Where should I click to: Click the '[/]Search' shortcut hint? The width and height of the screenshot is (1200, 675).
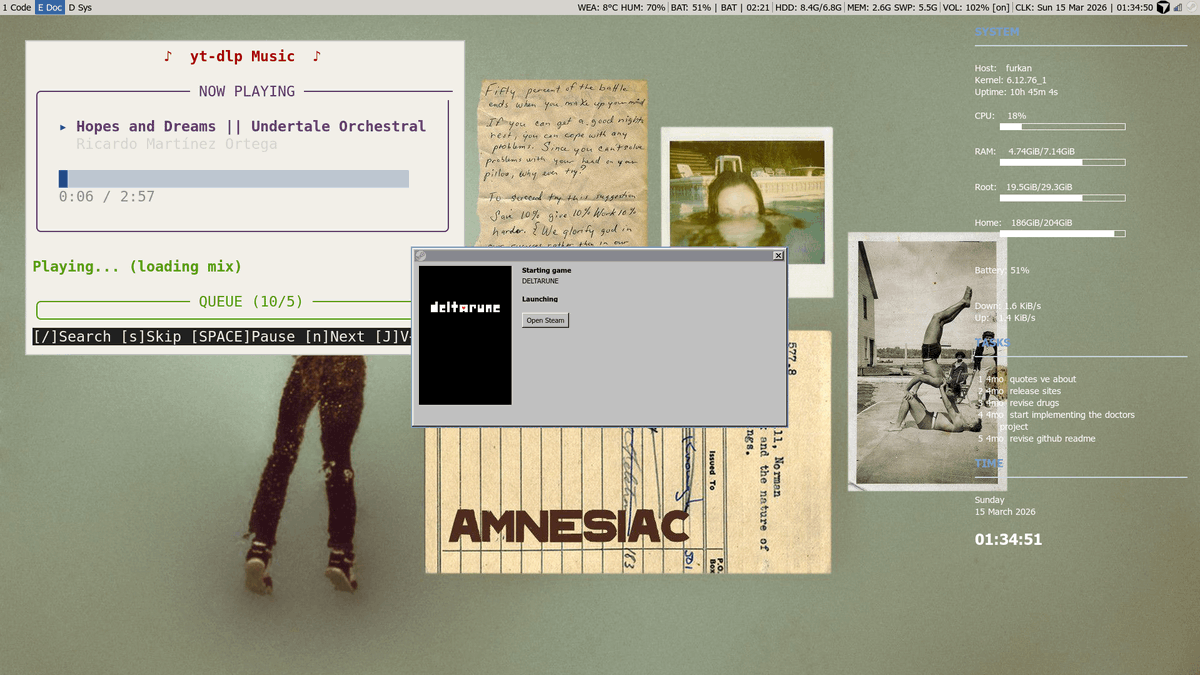[72, 336]
